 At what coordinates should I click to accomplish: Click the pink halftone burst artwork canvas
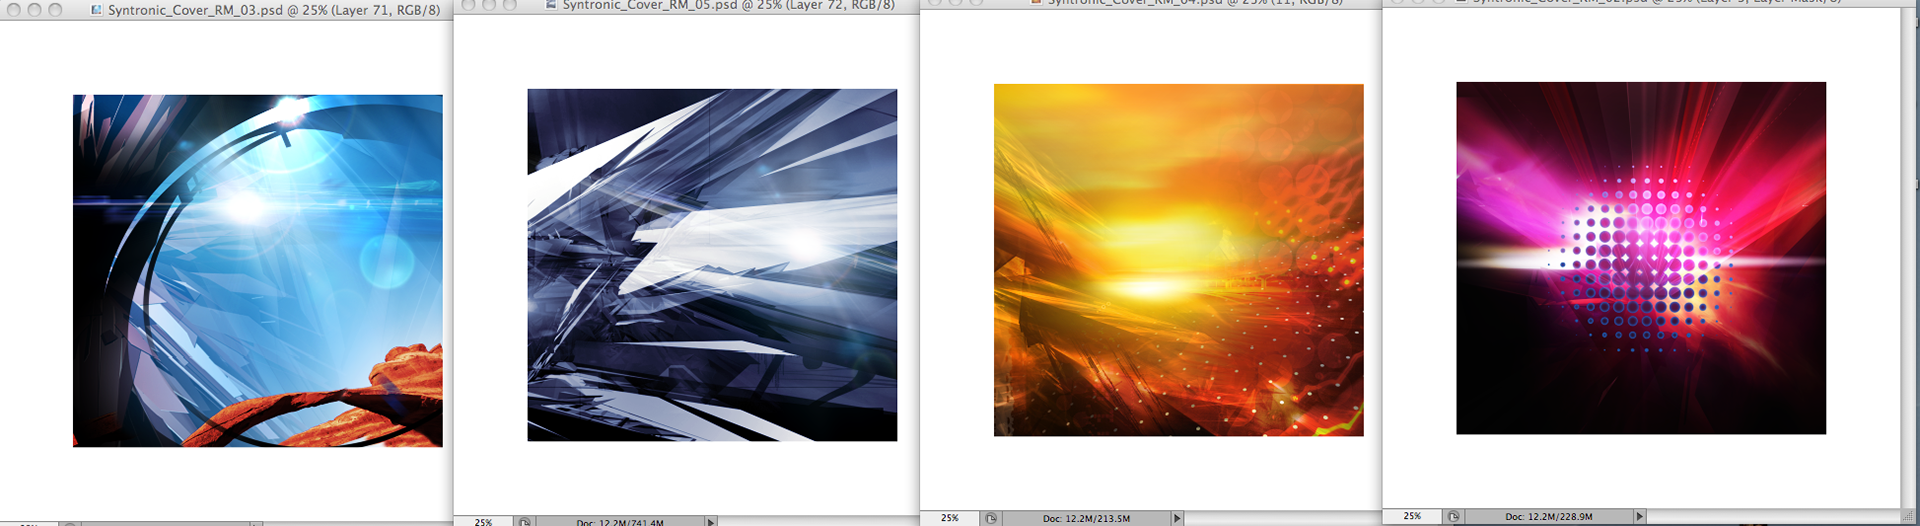(x=1641, y=258)
